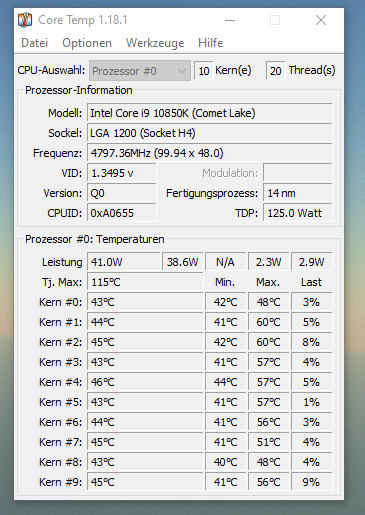The image size is (365, 515).
Task: Open the Datei menu
Action: pyautogui.click(x=34, y=43)
